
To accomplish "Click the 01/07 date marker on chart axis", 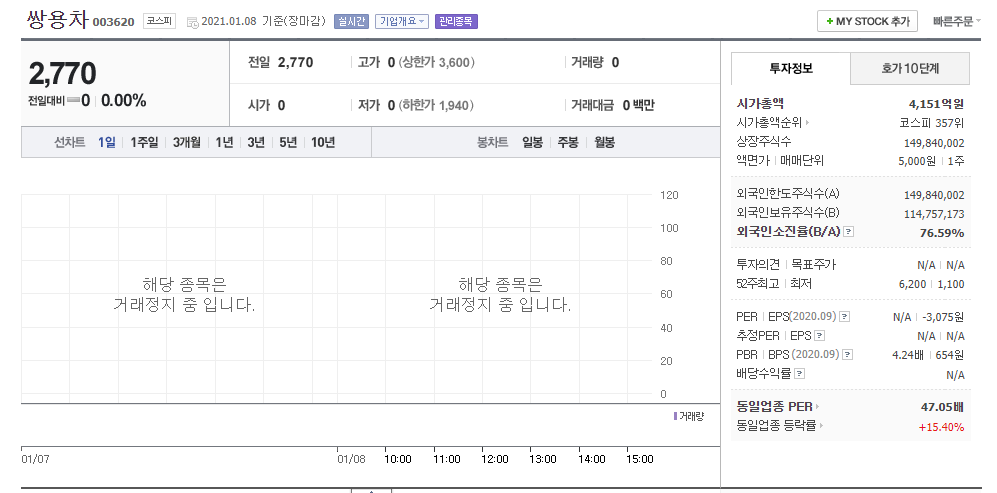I will click(35, 459).
